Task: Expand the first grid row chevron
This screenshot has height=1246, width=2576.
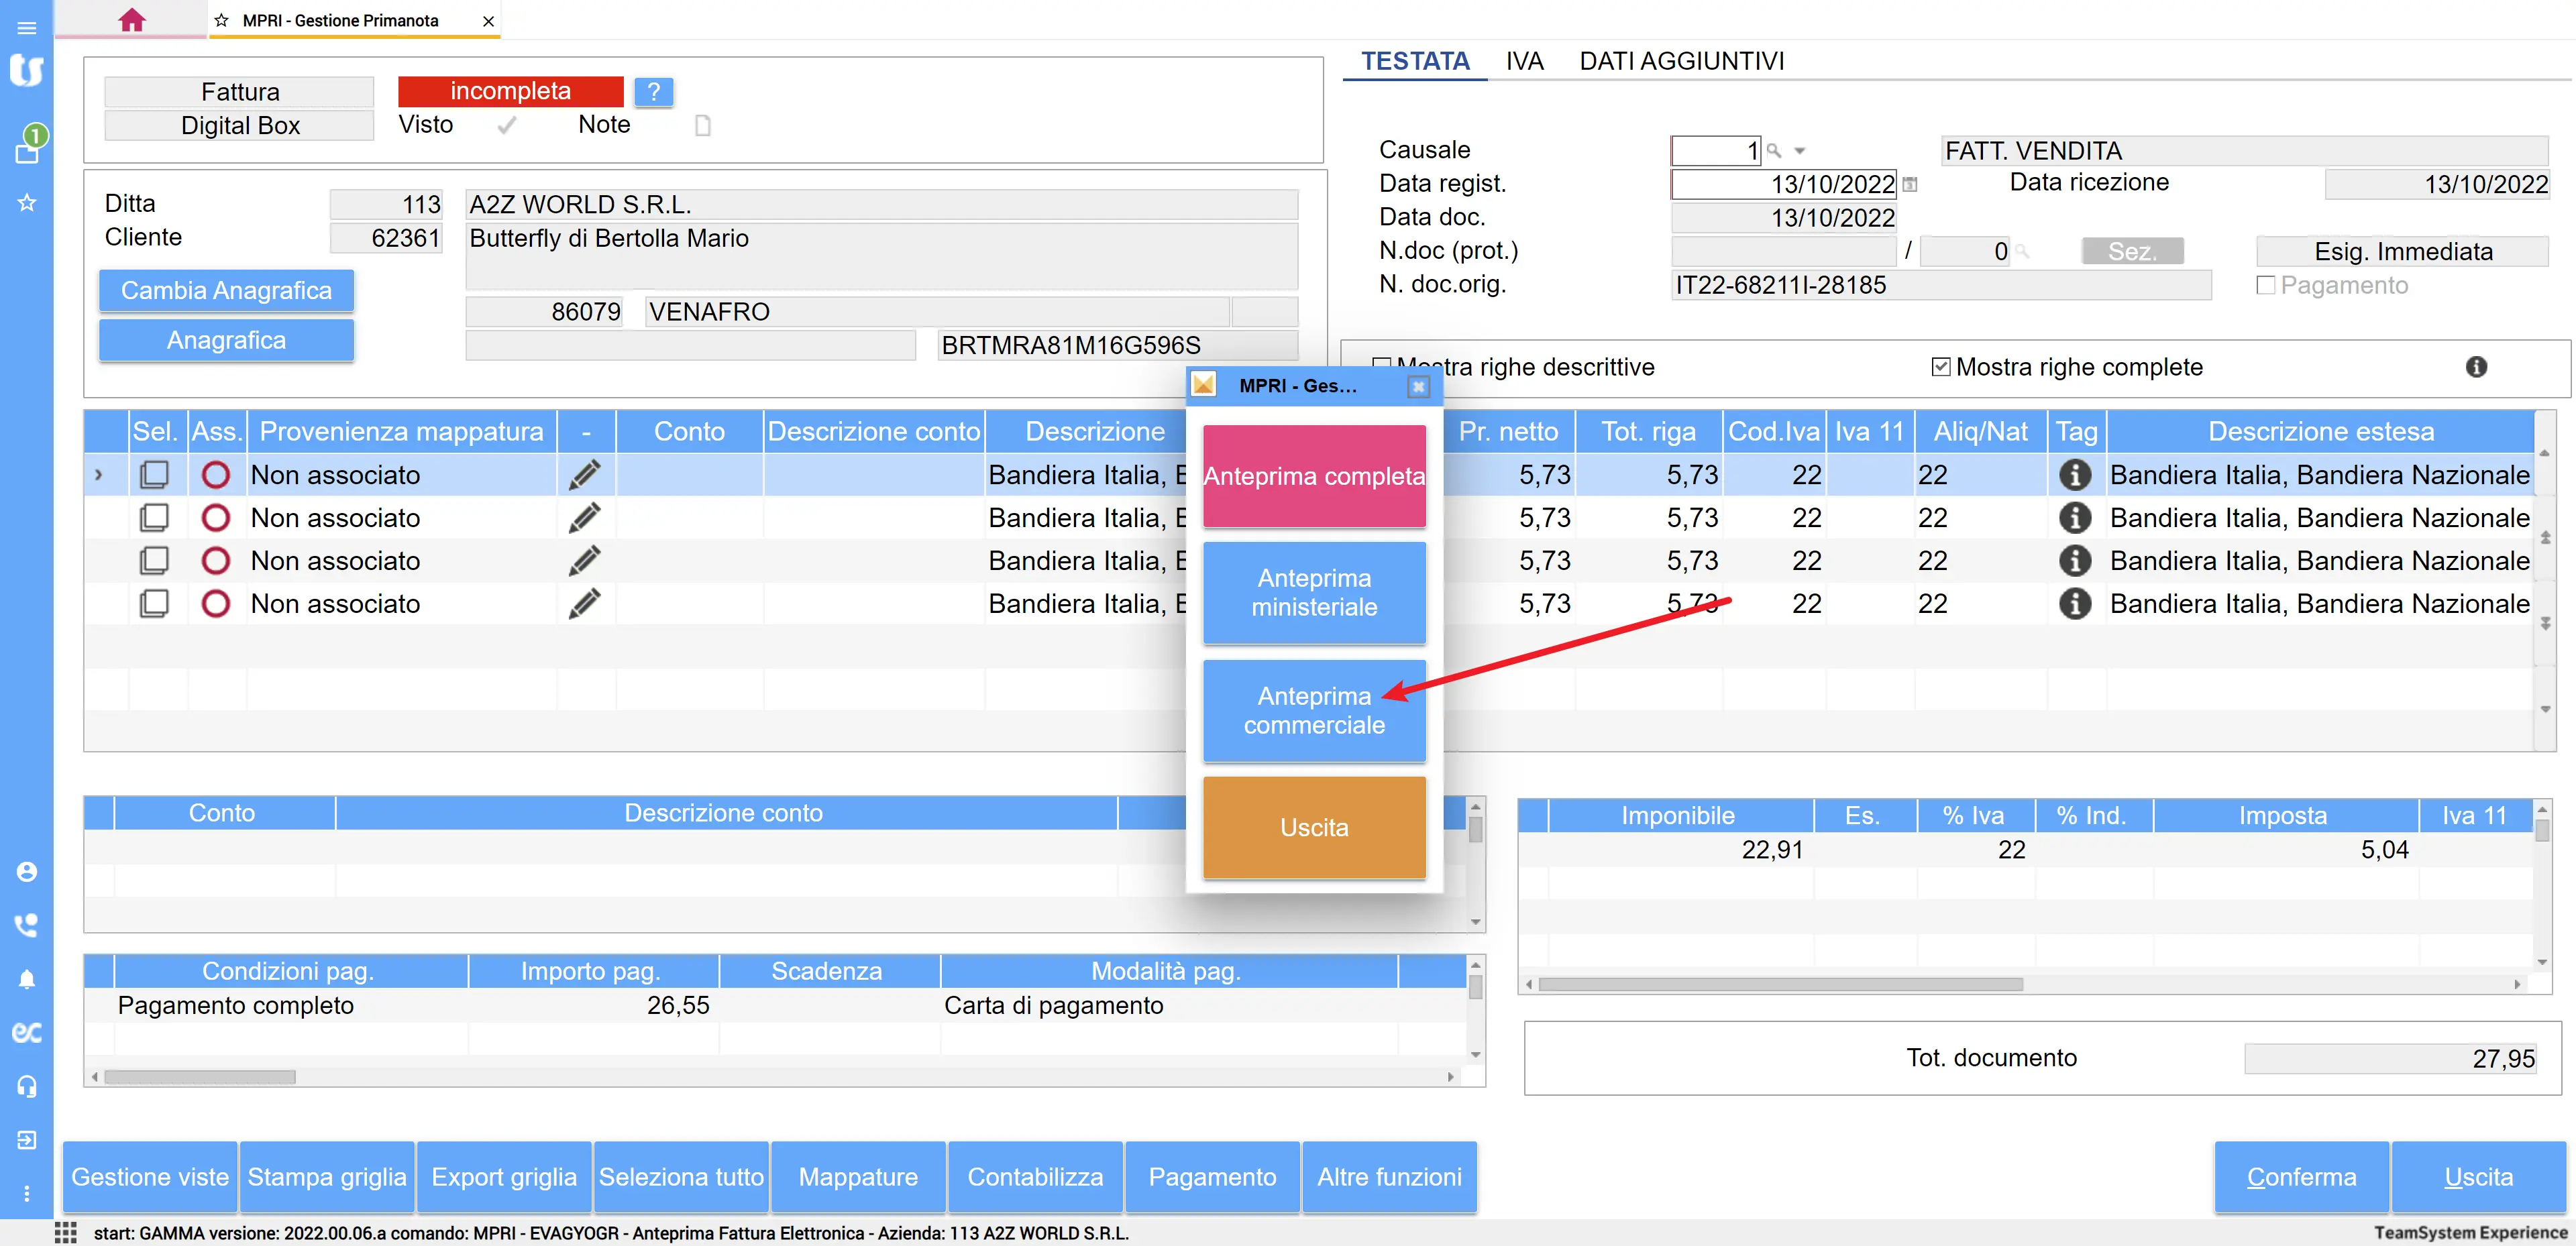Action: 98,475
